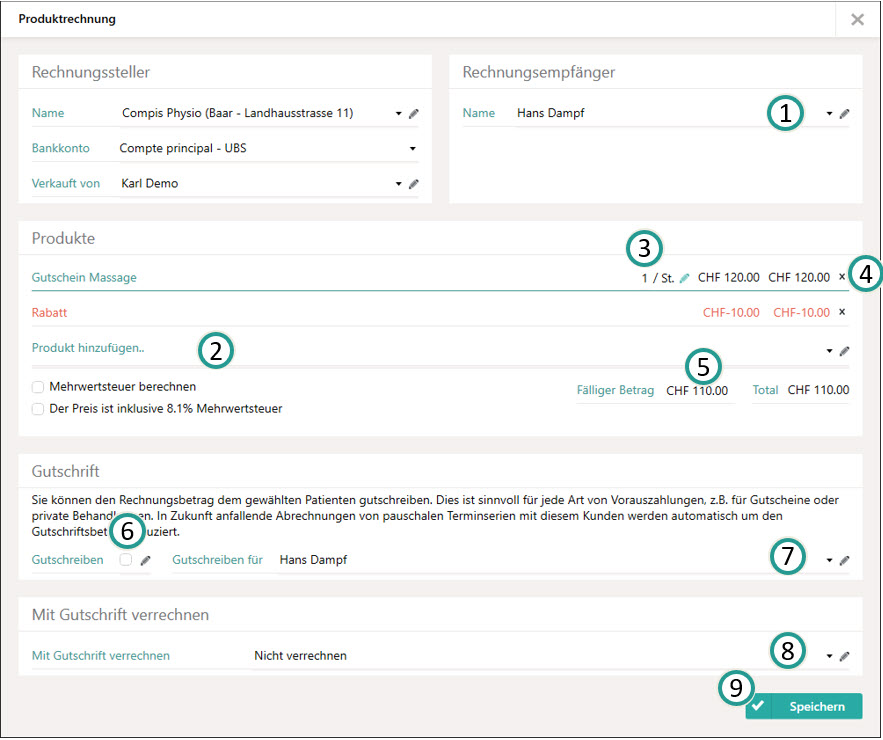Open the Nicht verrechnen dropdown arrow
The width and height of the screenshot is (883, 740).
pos(829,656)
